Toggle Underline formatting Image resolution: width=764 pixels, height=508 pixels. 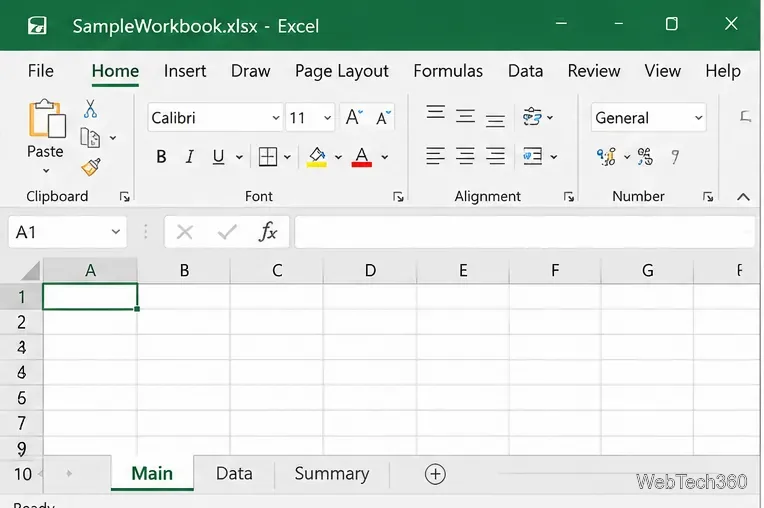(x=218, y=157)
